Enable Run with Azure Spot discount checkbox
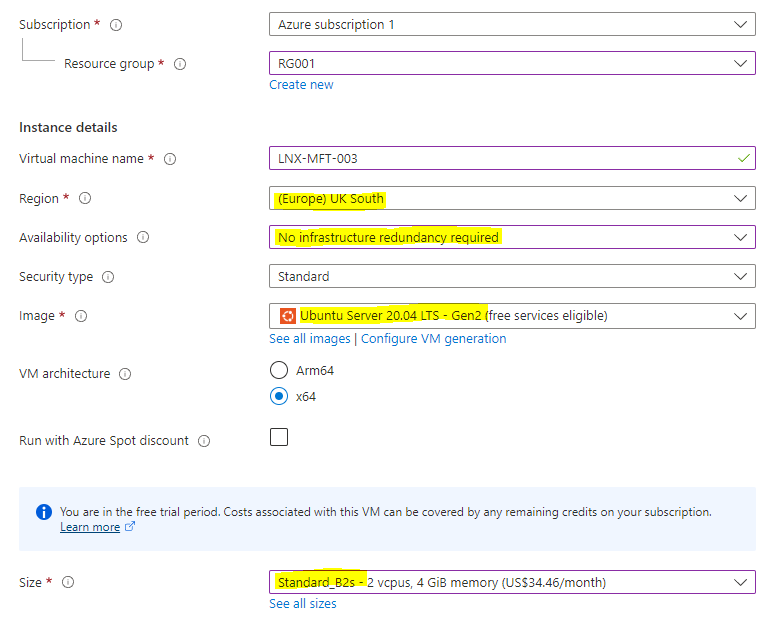This screenshot has height=630, width=780. pos(279,437)
